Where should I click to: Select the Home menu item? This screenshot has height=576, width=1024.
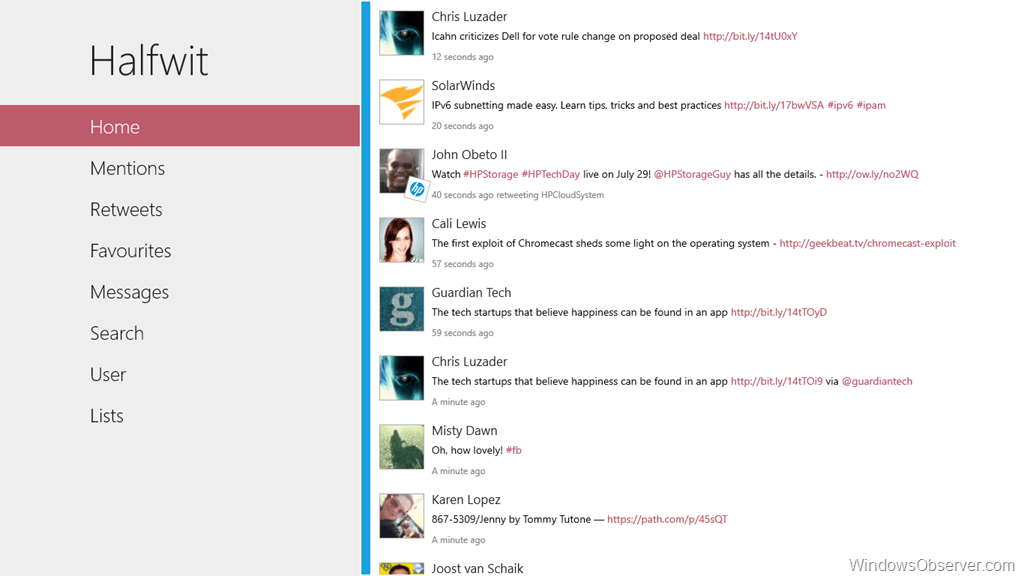(x=180, y=126)
